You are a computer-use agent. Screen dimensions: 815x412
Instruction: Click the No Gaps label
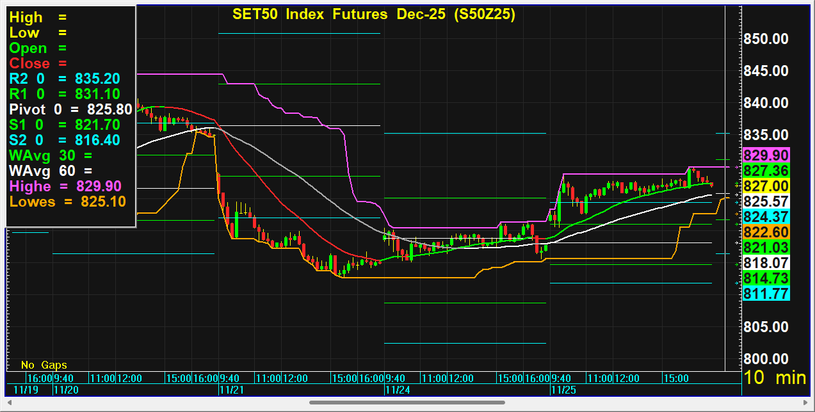pyautogui.click(x=41, y=364)
